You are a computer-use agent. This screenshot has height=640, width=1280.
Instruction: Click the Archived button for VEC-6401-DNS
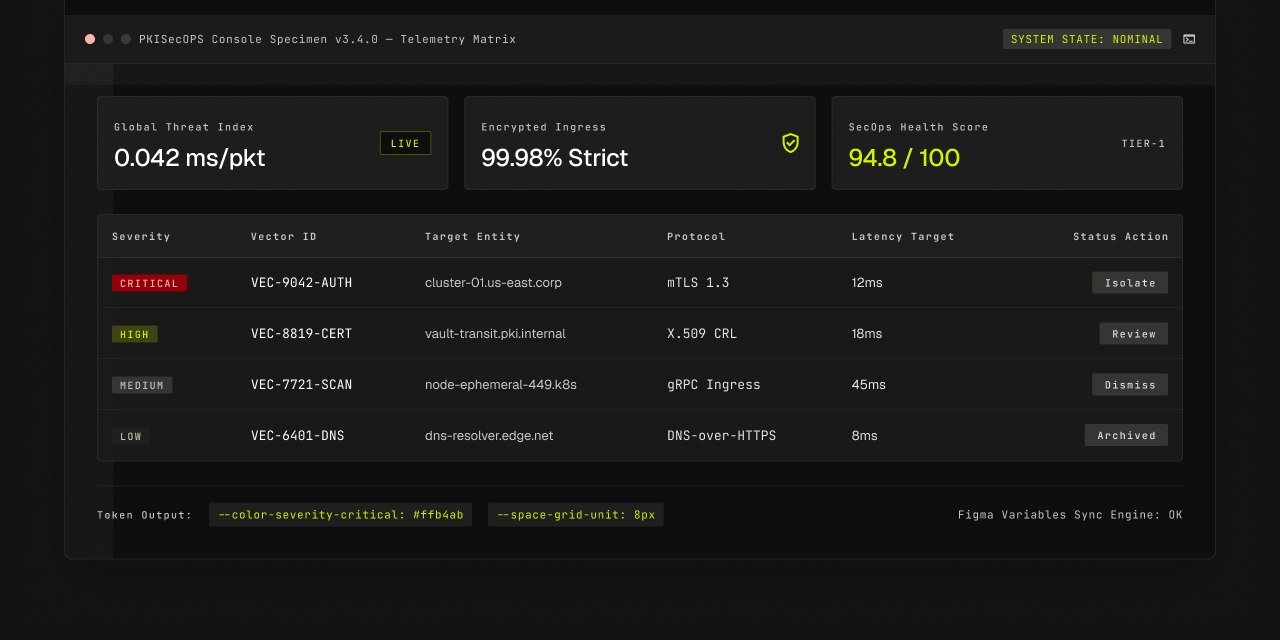[1126, 435]
